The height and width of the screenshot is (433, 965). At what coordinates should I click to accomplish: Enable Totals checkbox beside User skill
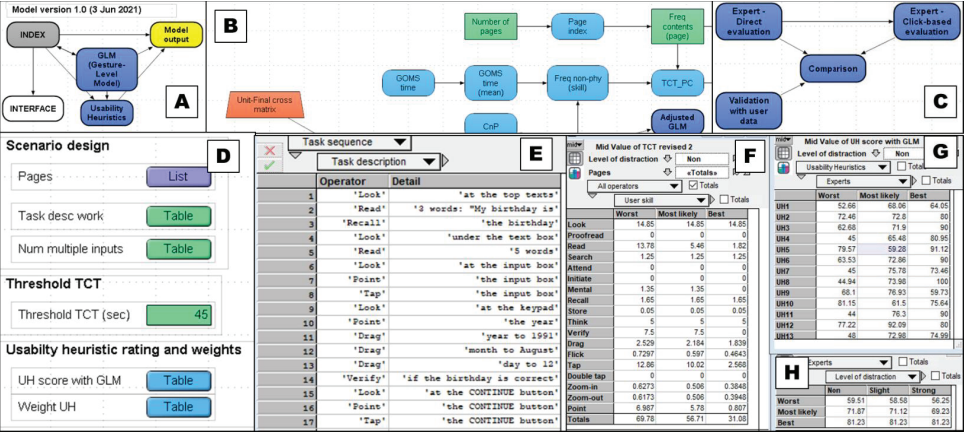724,201
